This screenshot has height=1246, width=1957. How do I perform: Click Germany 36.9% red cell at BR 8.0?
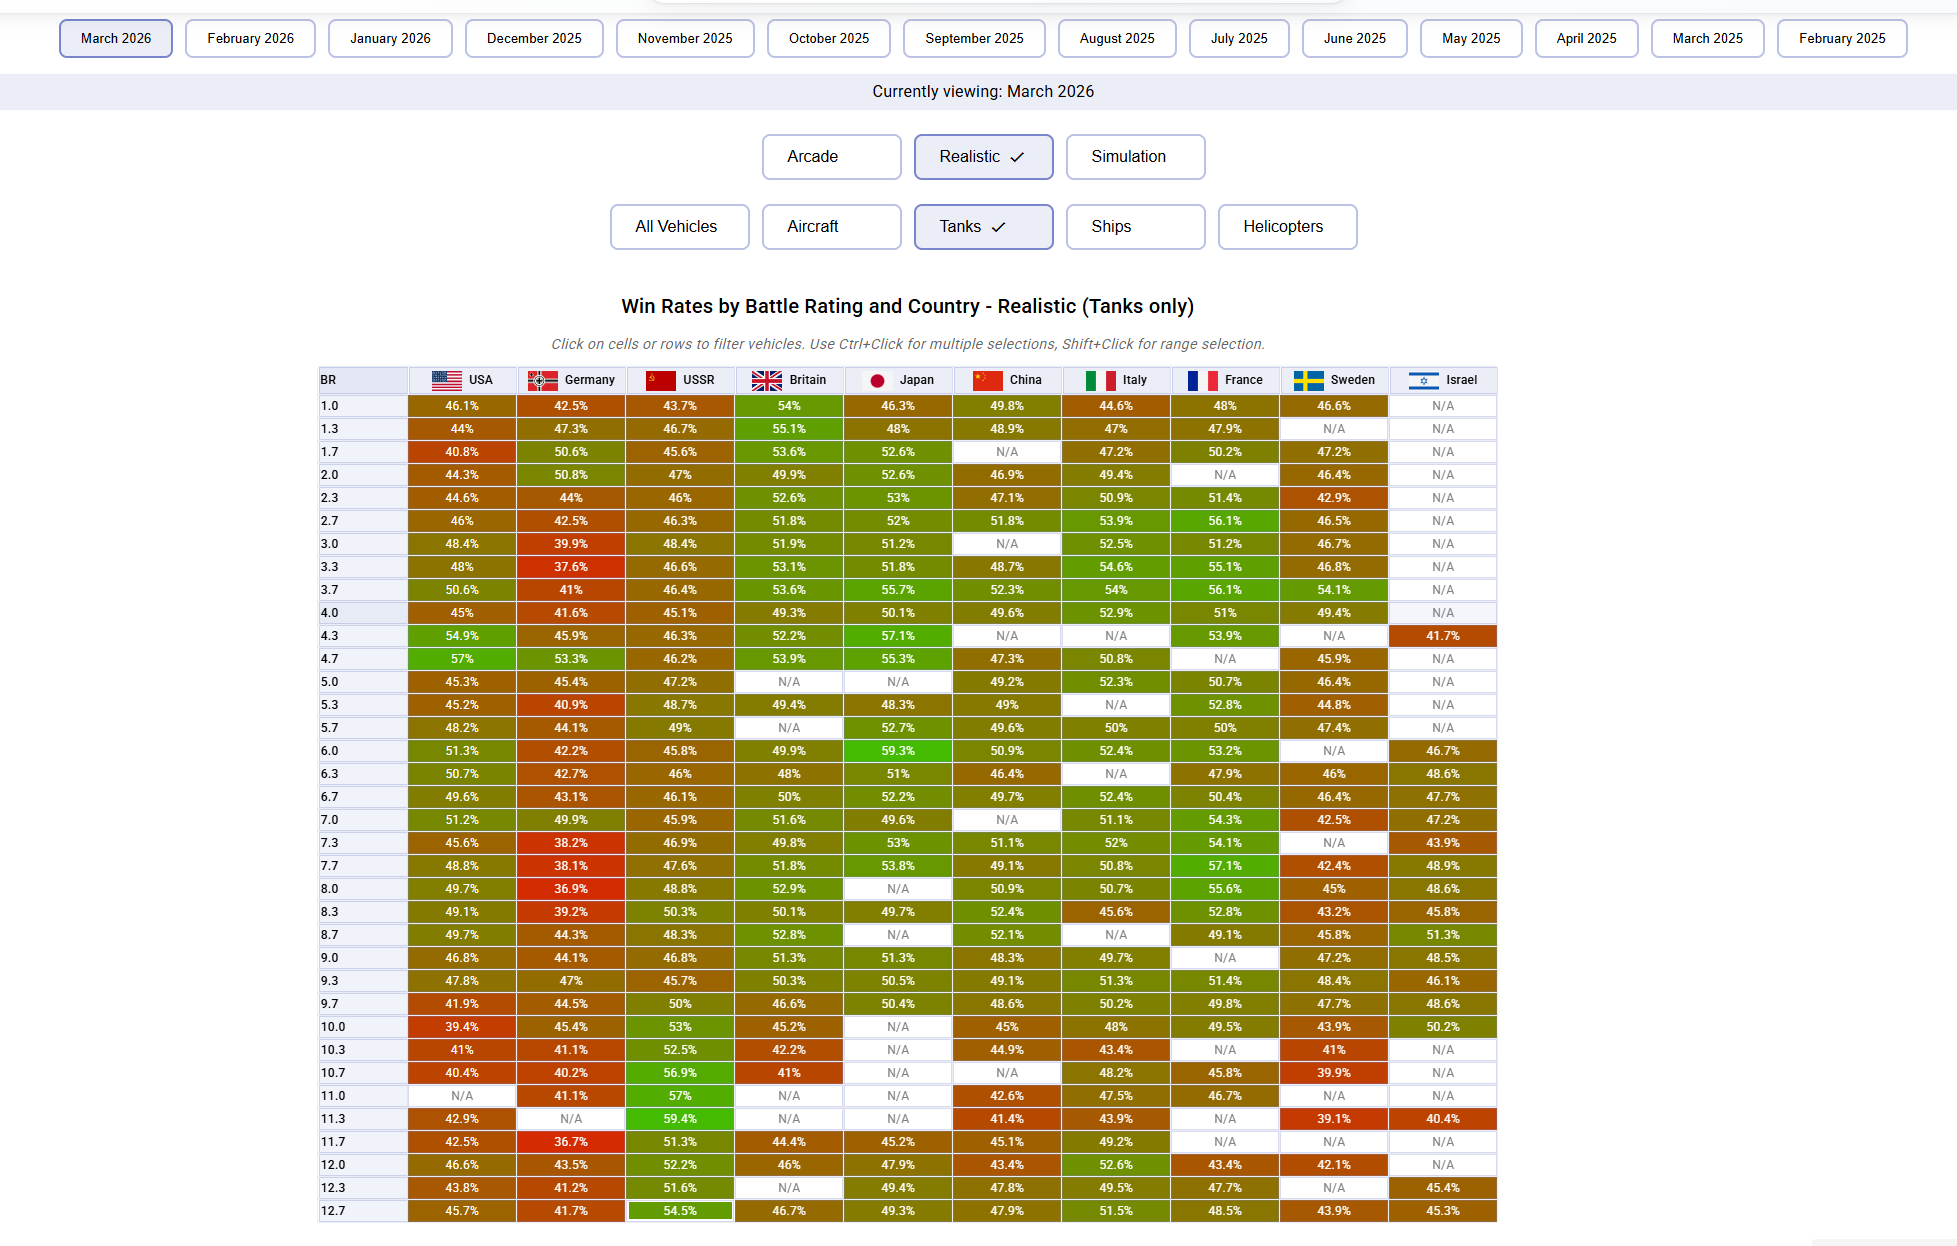(571, 889)
